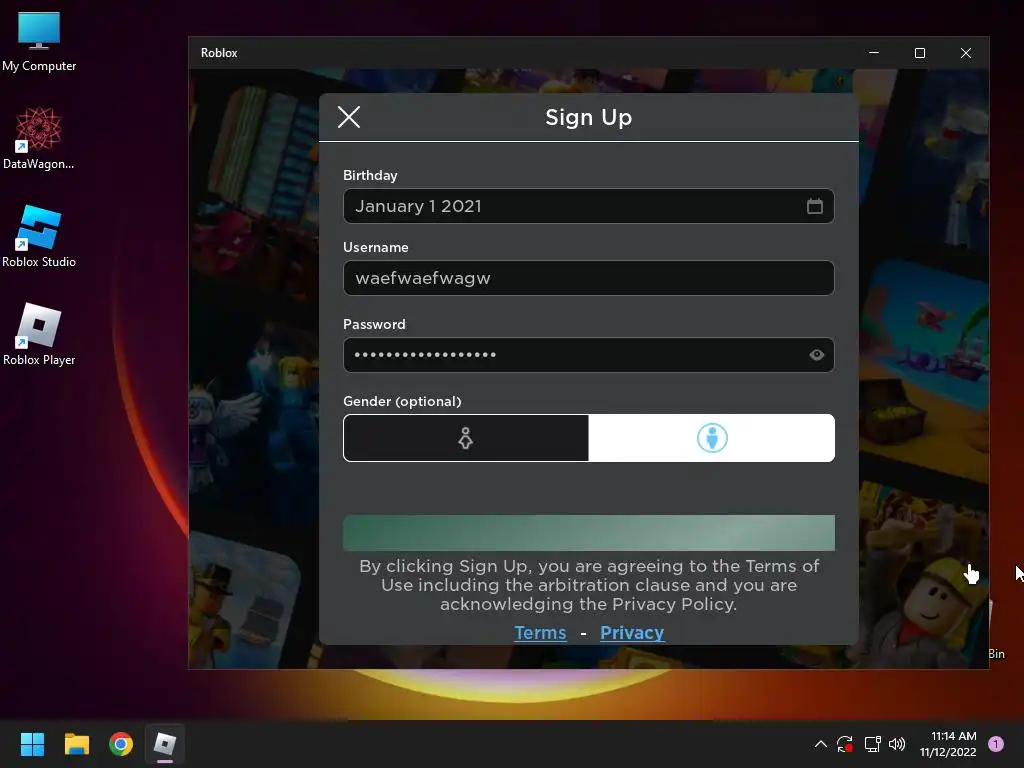The height and width of the screenshot is (768, 1024).
Task: Minimize the Roblox window
Action: point(874,53)
